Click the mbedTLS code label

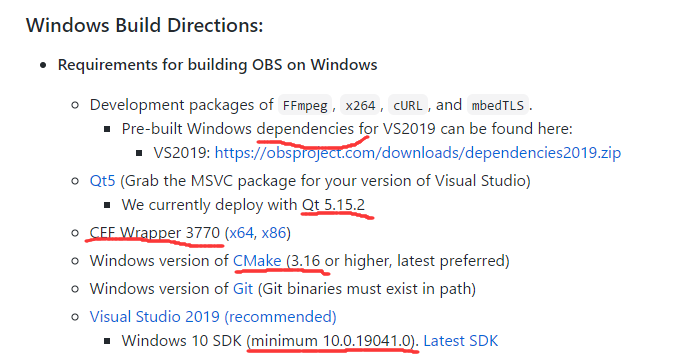click(498, 105)
